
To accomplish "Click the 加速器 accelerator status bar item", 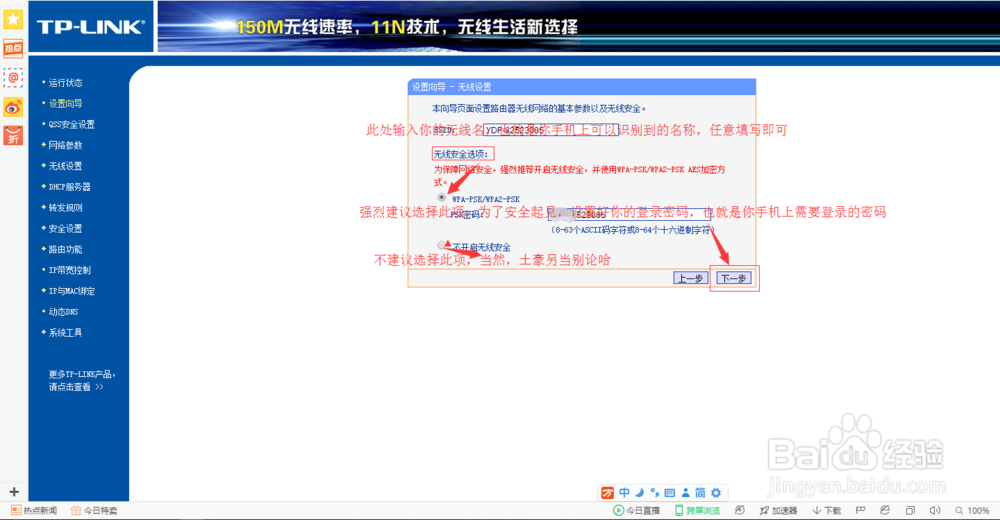I will pyautogui.click(x=778, y=510).
